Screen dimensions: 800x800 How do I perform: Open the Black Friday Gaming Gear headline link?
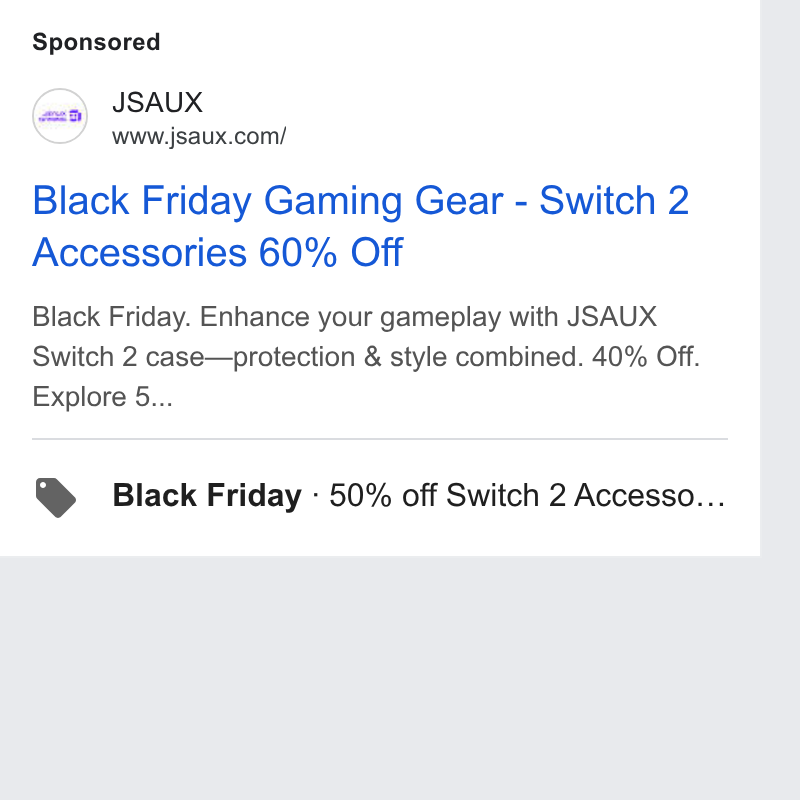(361, 226)
